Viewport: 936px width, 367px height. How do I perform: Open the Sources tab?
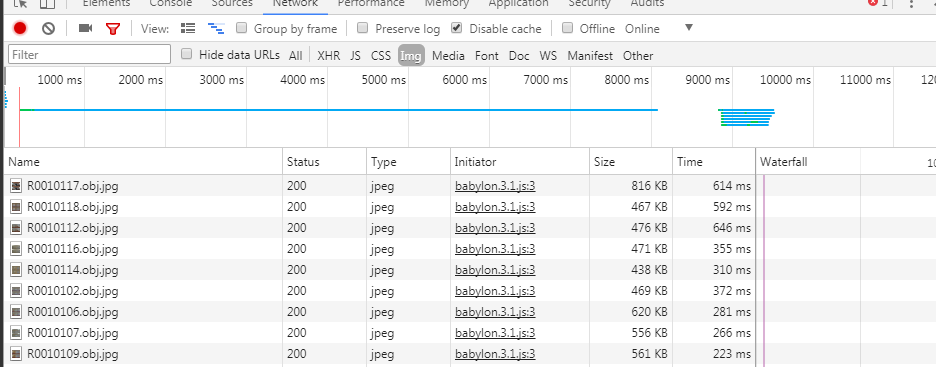pos(232,4)
